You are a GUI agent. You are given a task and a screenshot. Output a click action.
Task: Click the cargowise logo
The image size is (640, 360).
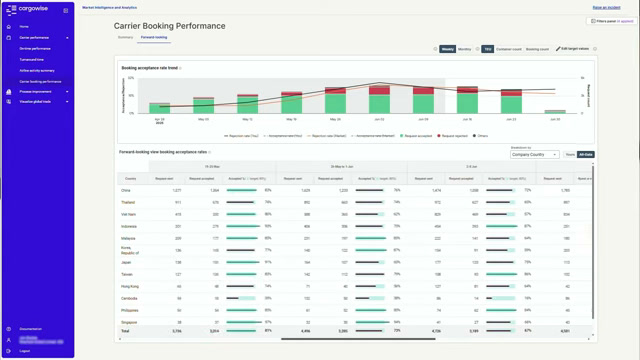pos(27,9)
